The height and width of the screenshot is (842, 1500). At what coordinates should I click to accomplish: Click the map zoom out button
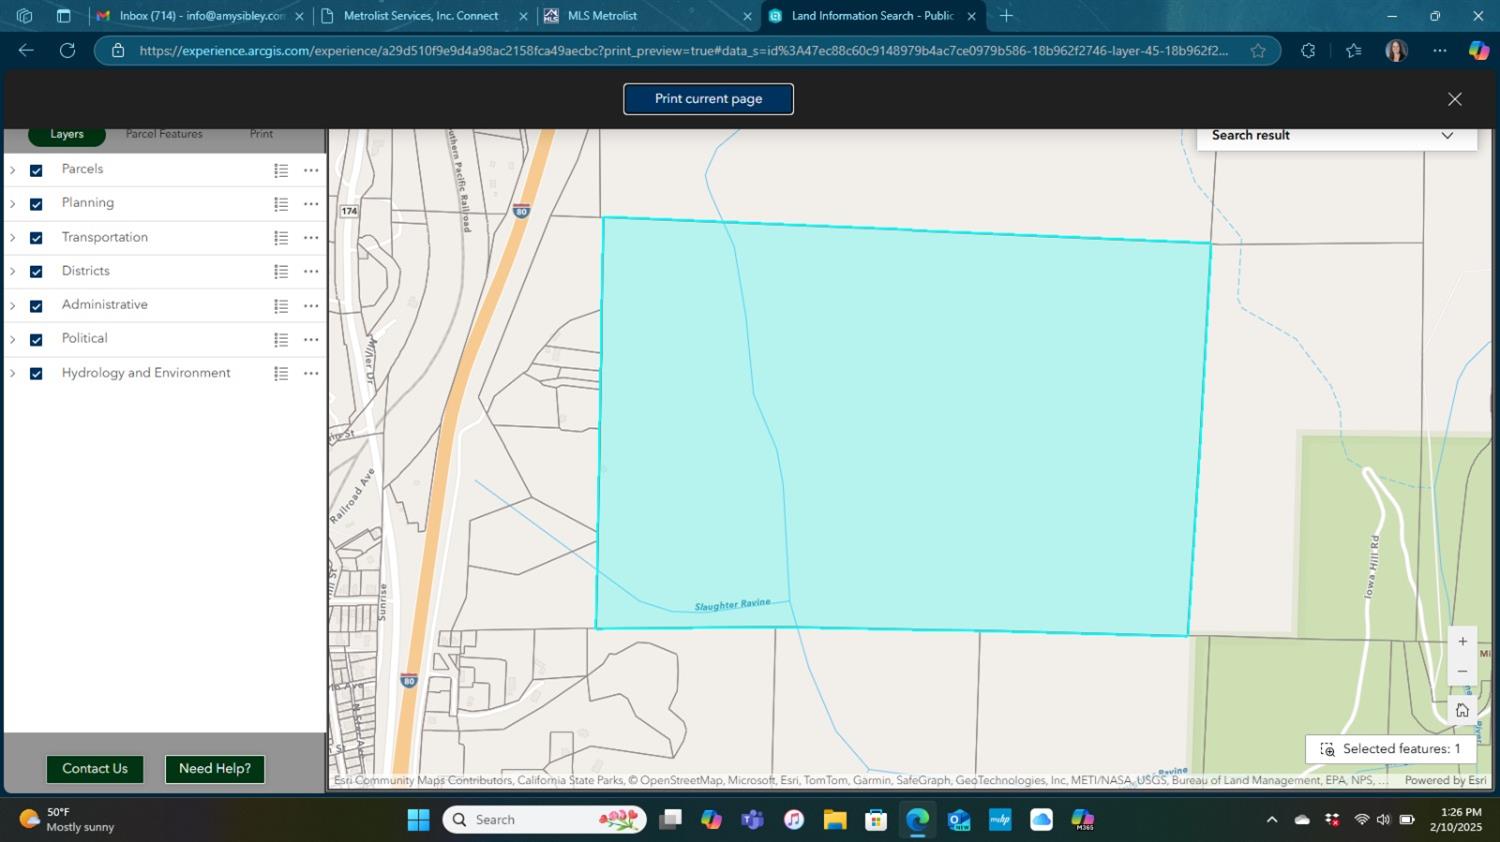point(1462,672)
